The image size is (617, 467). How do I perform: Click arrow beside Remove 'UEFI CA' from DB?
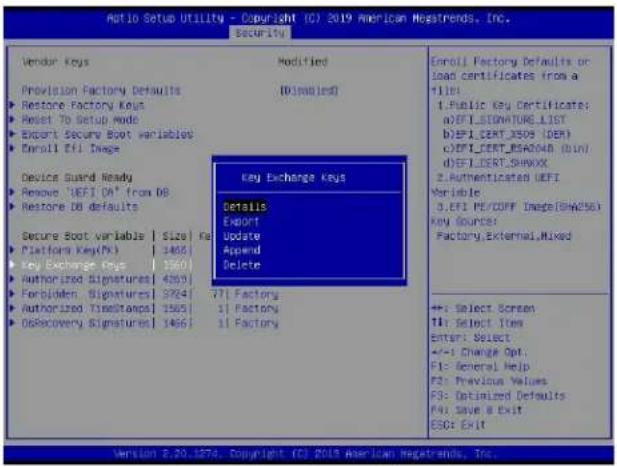pos(12,192)
